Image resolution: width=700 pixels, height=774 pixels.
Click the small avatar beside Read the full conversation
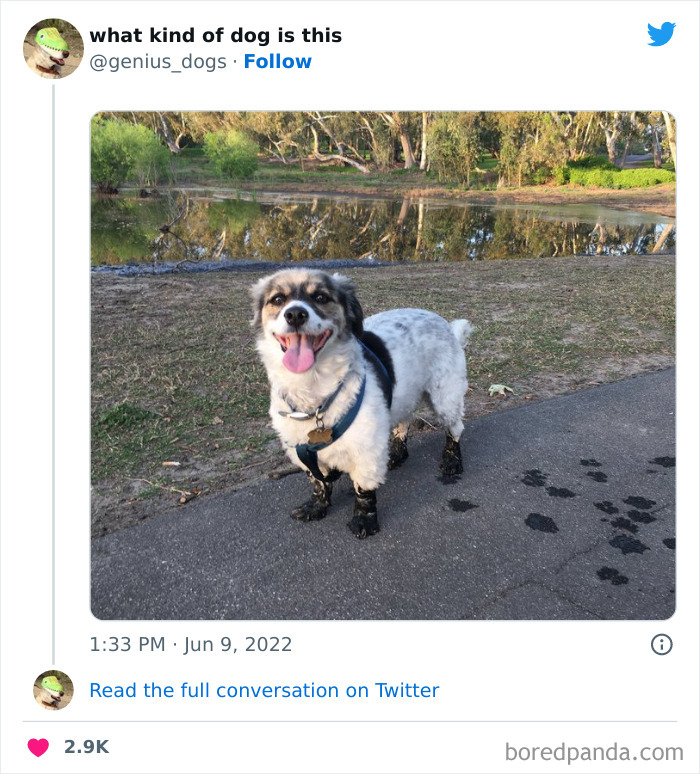coord(53,690)
